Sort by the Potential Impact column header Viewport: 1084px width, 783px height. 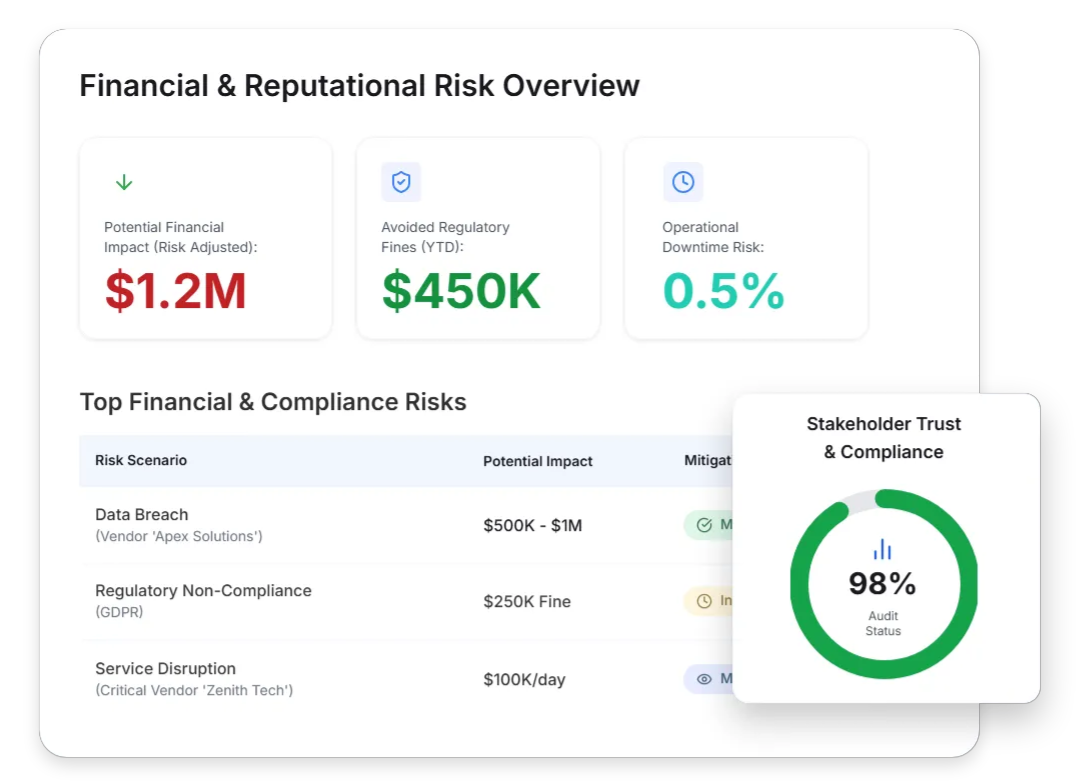click(x=538, y=461)
